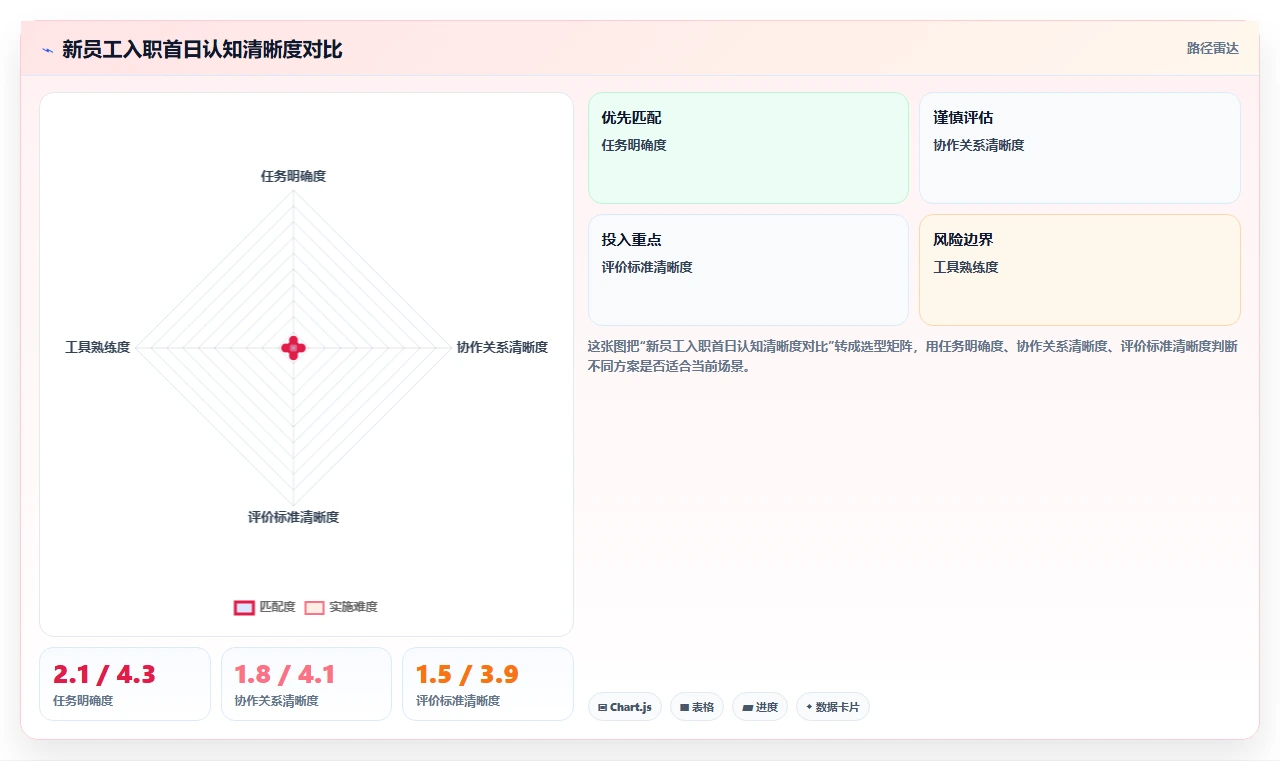Click the 路径雷达 label in header

(x=1213, y=48)
